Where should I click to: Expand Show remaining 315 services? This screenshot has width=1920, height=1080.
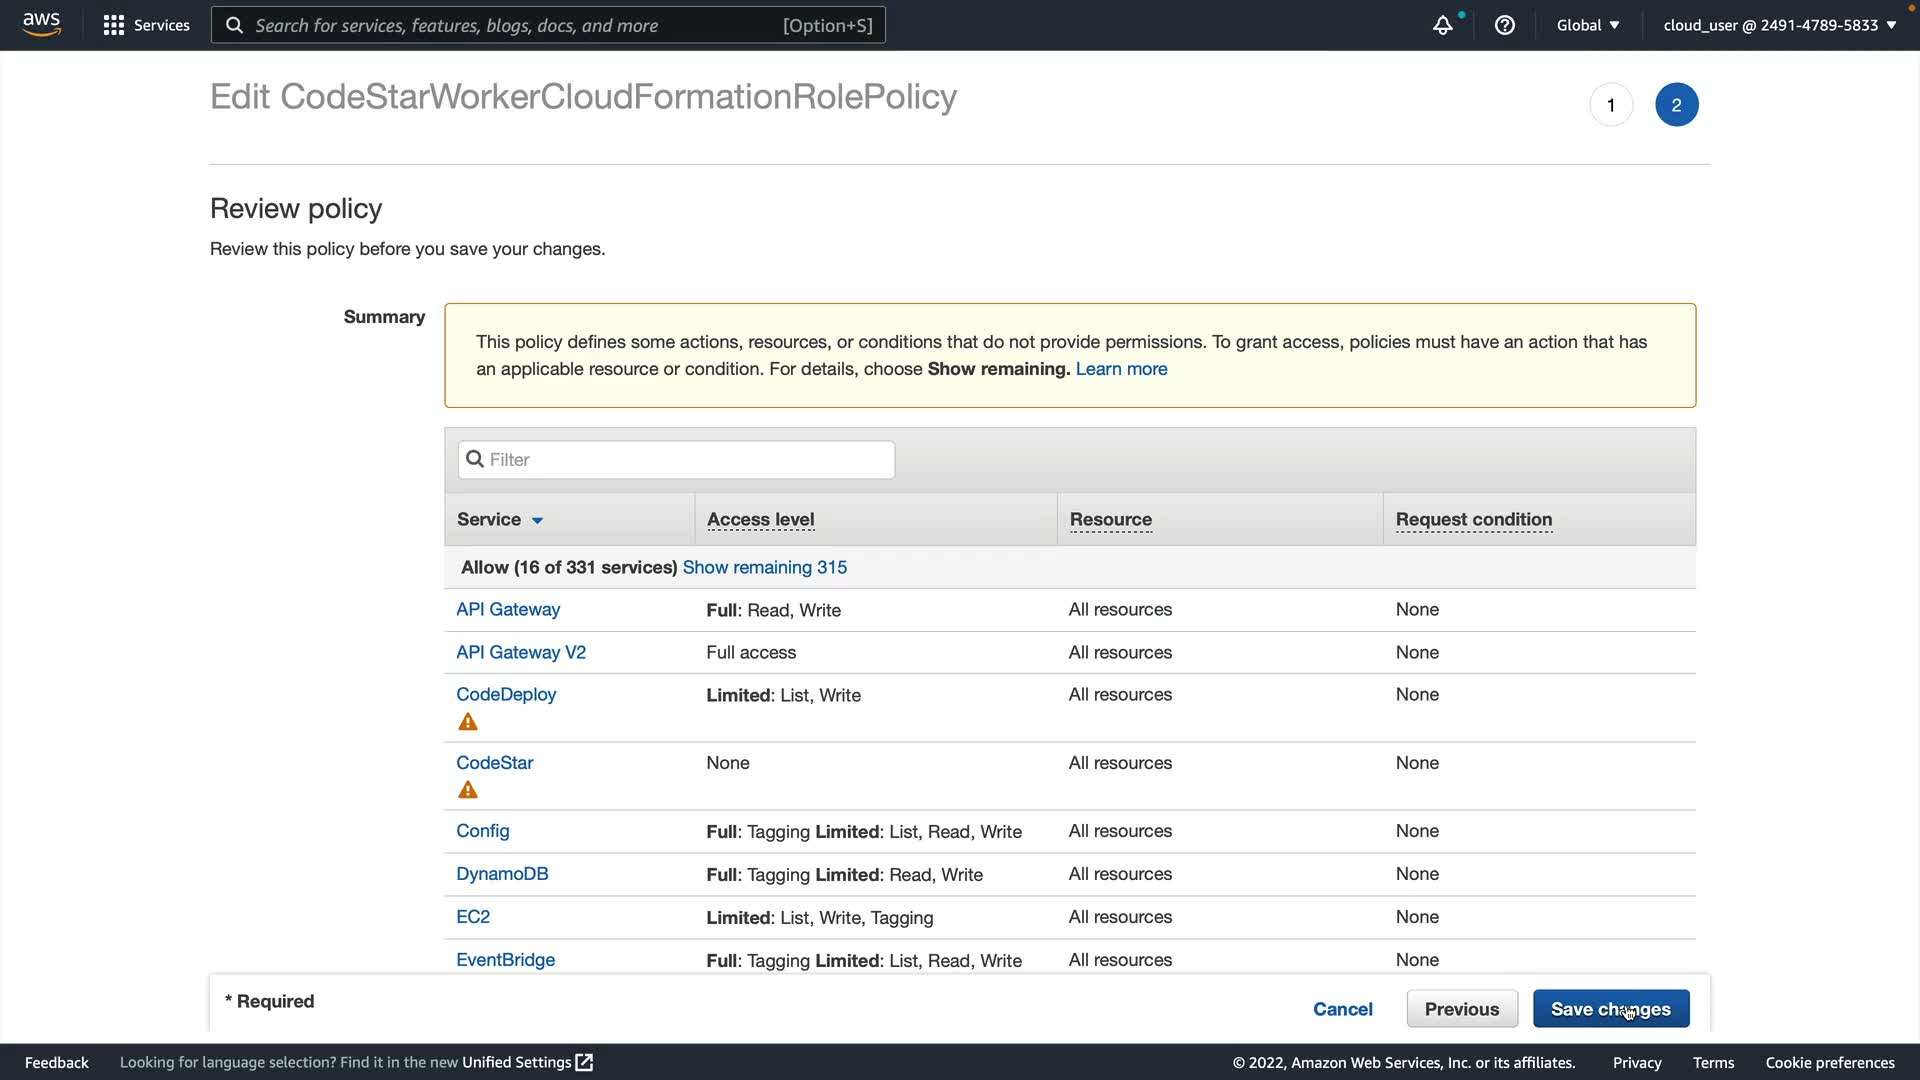(x=764, y=567)
